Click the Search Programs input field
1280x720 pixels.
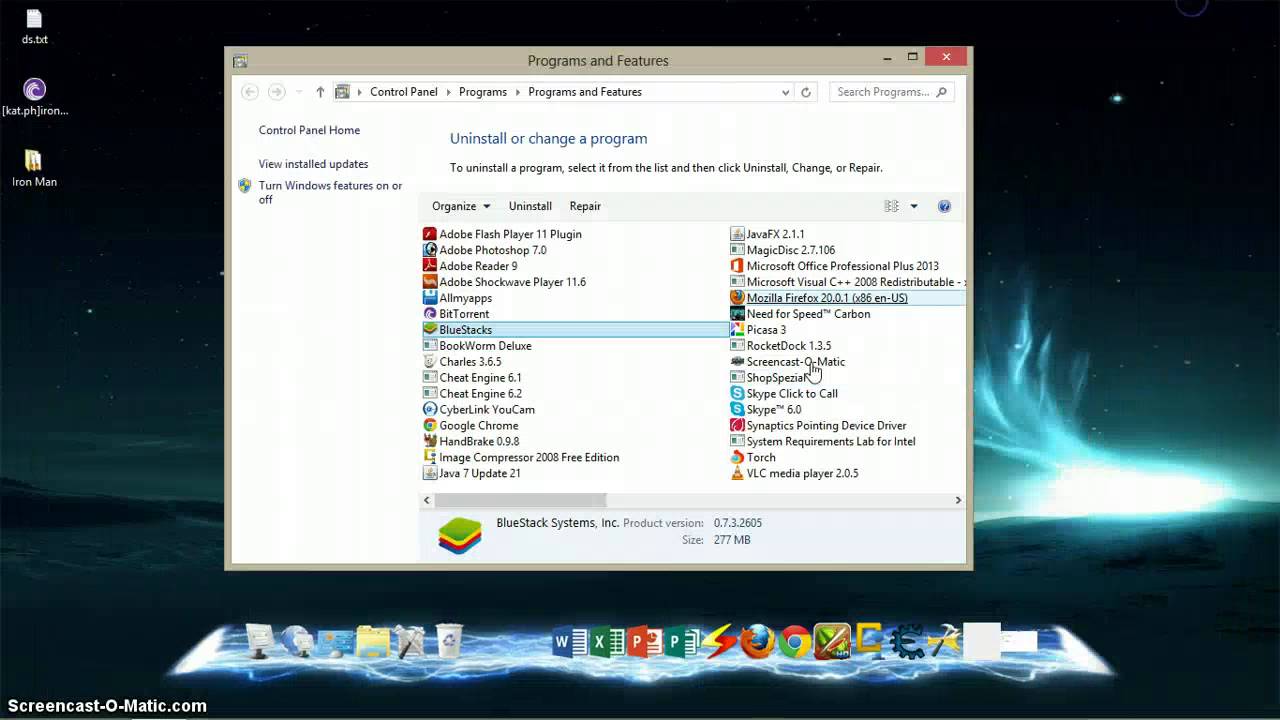[891, 92]
